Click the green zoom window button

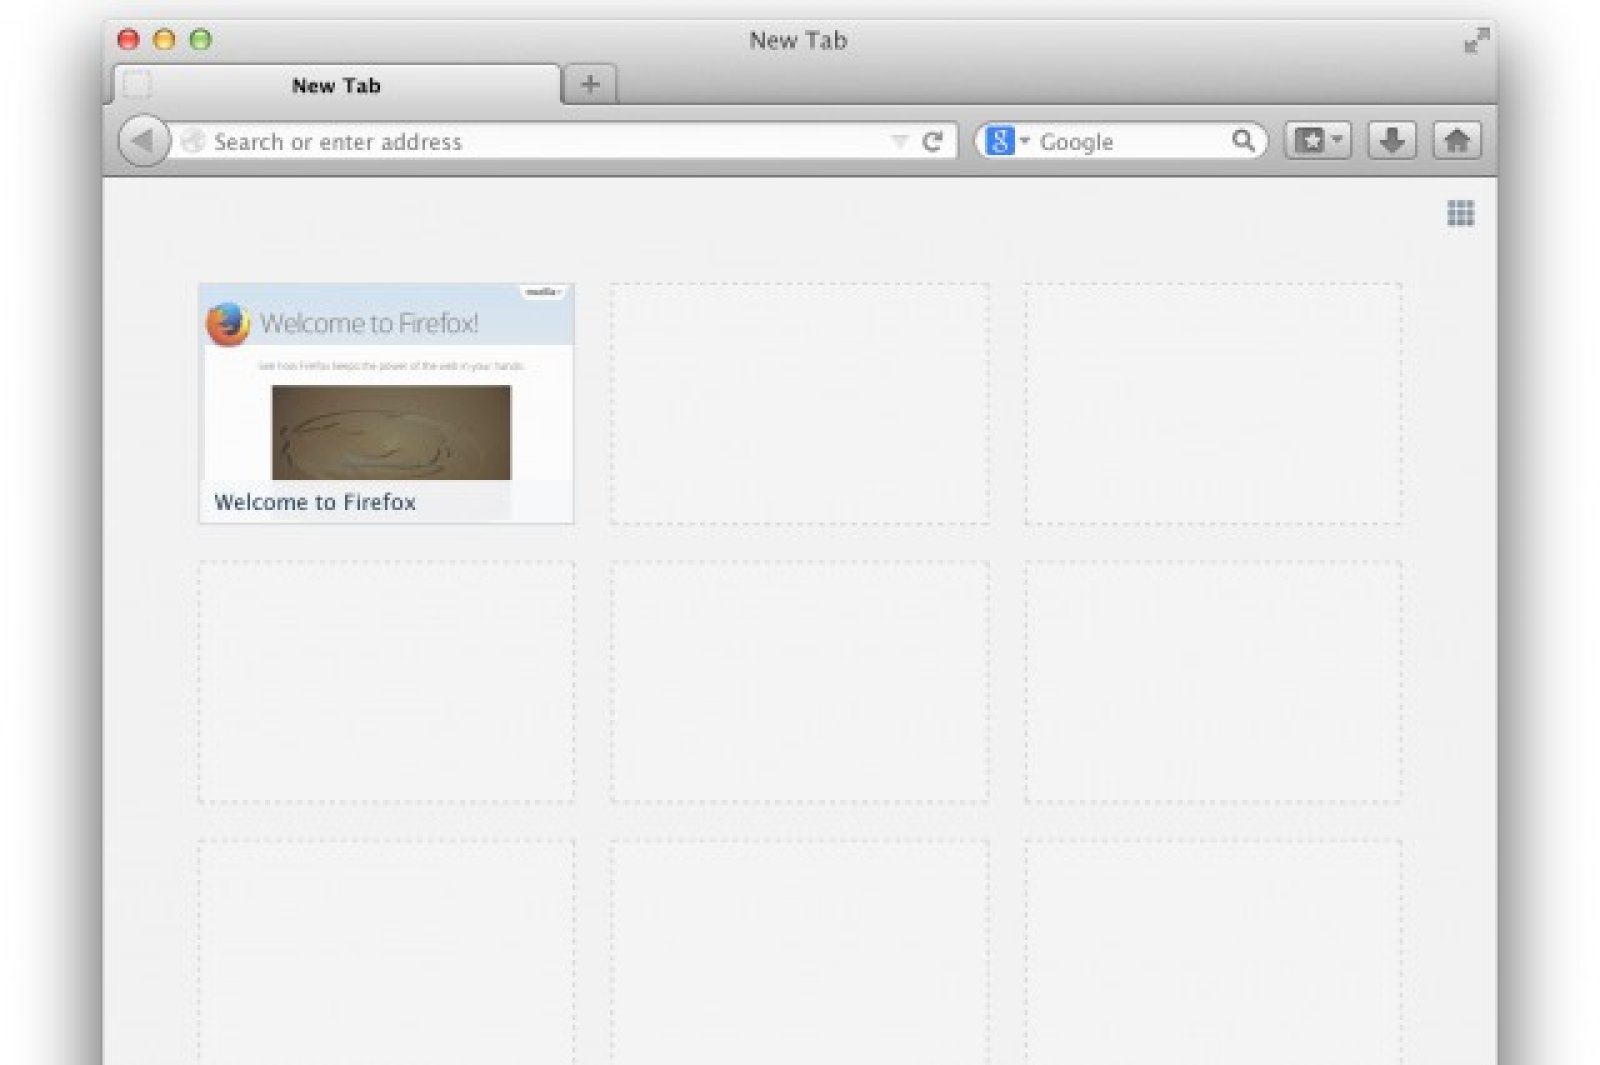point(201,40)
